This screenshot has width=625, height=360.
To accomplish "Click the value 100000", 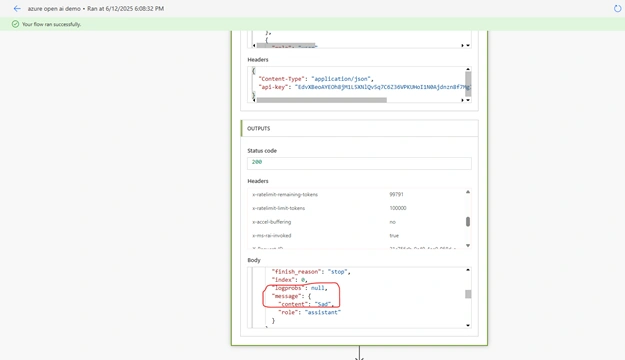I will pyautogui.click(x=398, y=208).
